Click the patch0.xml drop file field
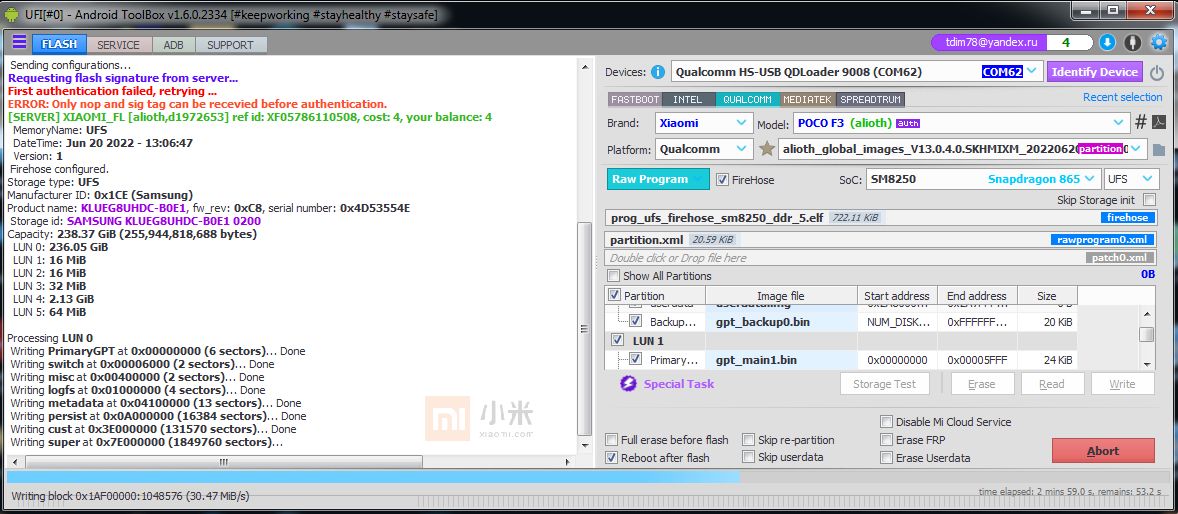This screenshot has width=1178, height=514. pyautogui.click(x=880, y=258)
